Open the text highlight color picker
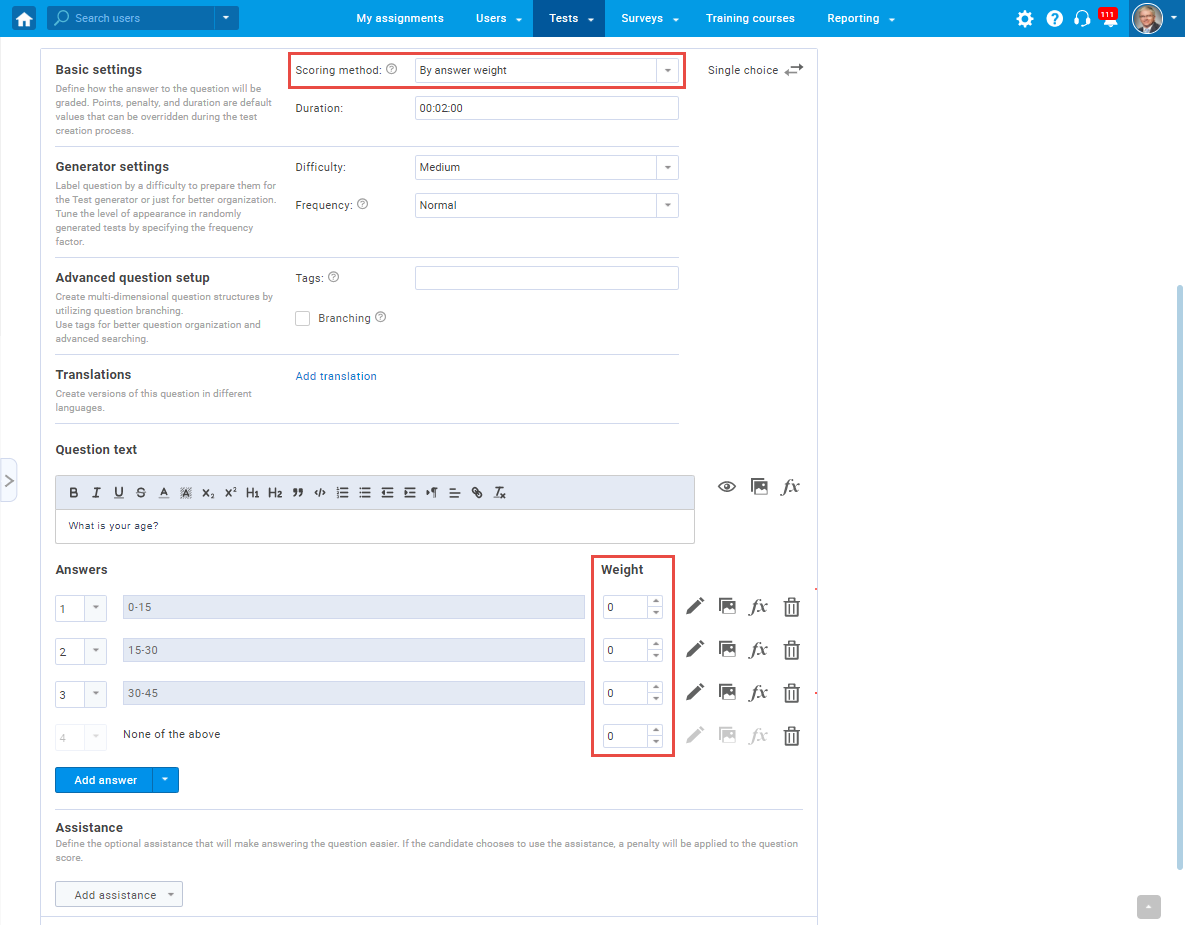 [x=186, y=493]
